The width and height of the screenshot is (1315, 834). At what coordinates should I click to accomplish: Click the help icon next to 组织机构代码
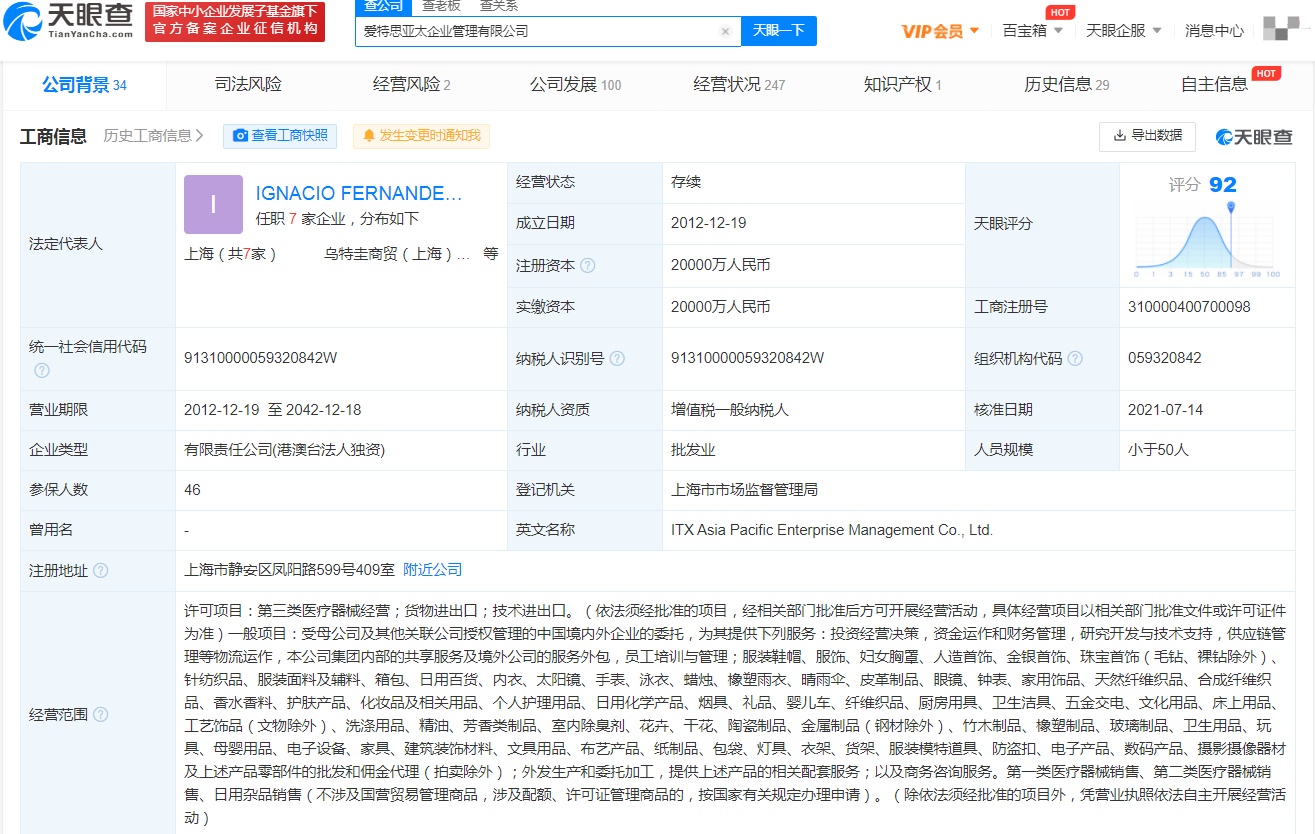1075,358
